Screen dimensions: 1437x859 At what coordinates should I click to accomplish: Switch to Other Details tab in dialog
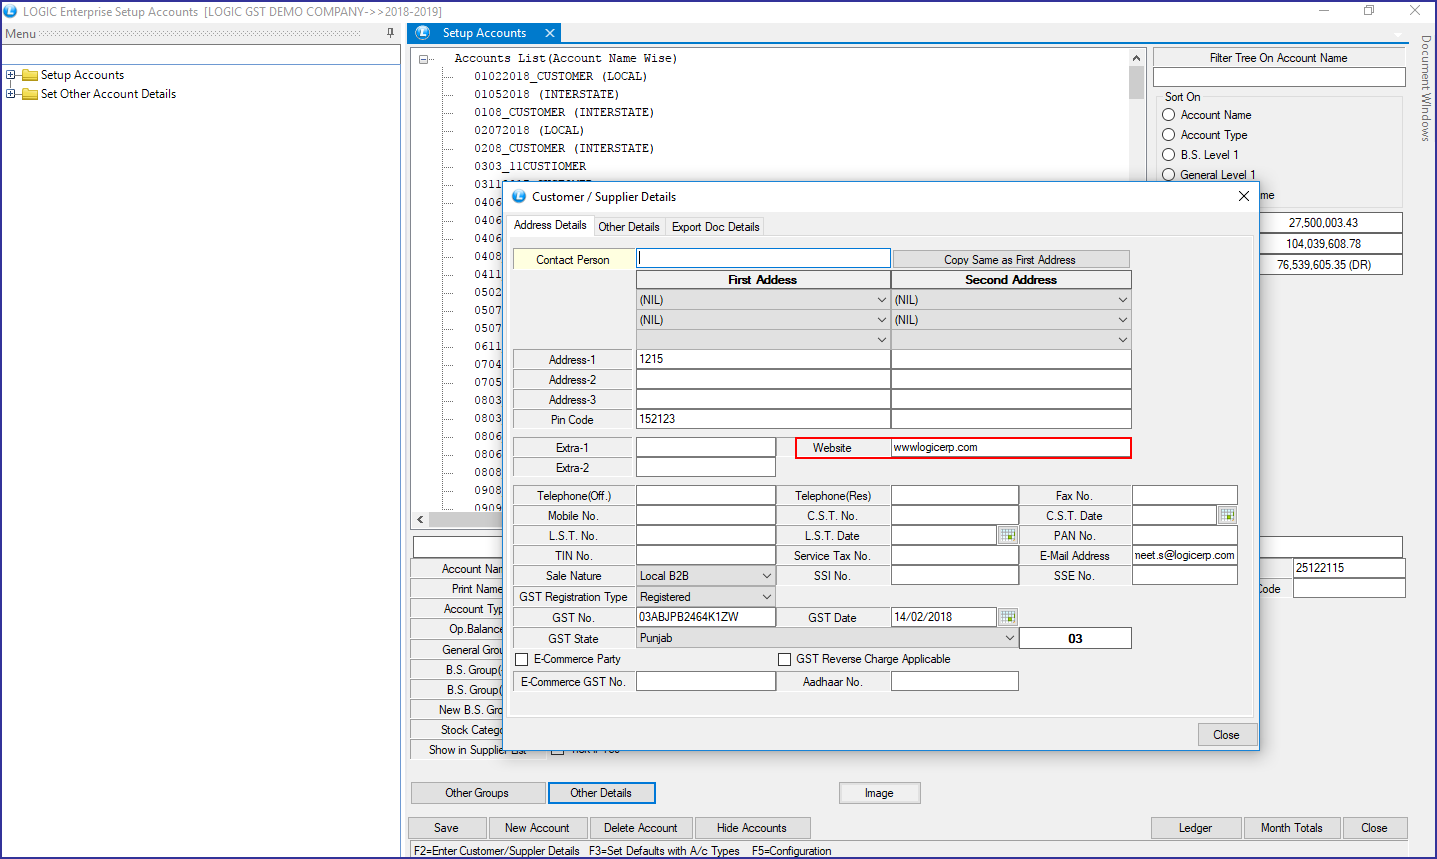point(629,227)
